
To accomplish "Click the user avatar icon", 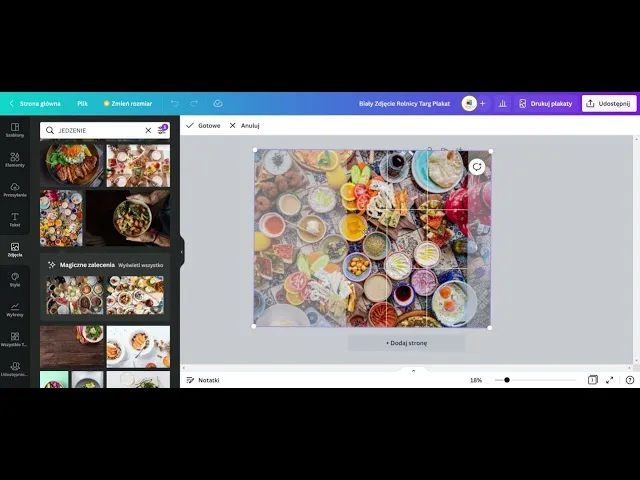I will pos(469,104).
